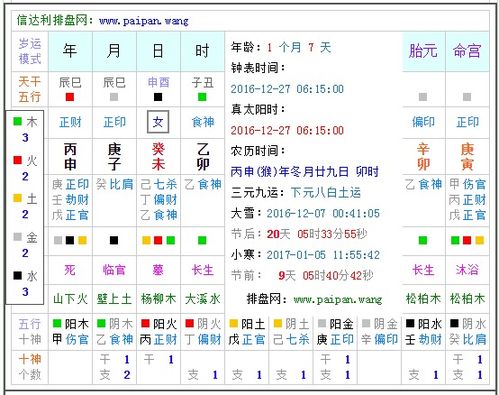
Task: Click the yellow 土 legend swatch
Action: [x=17, y=198]
